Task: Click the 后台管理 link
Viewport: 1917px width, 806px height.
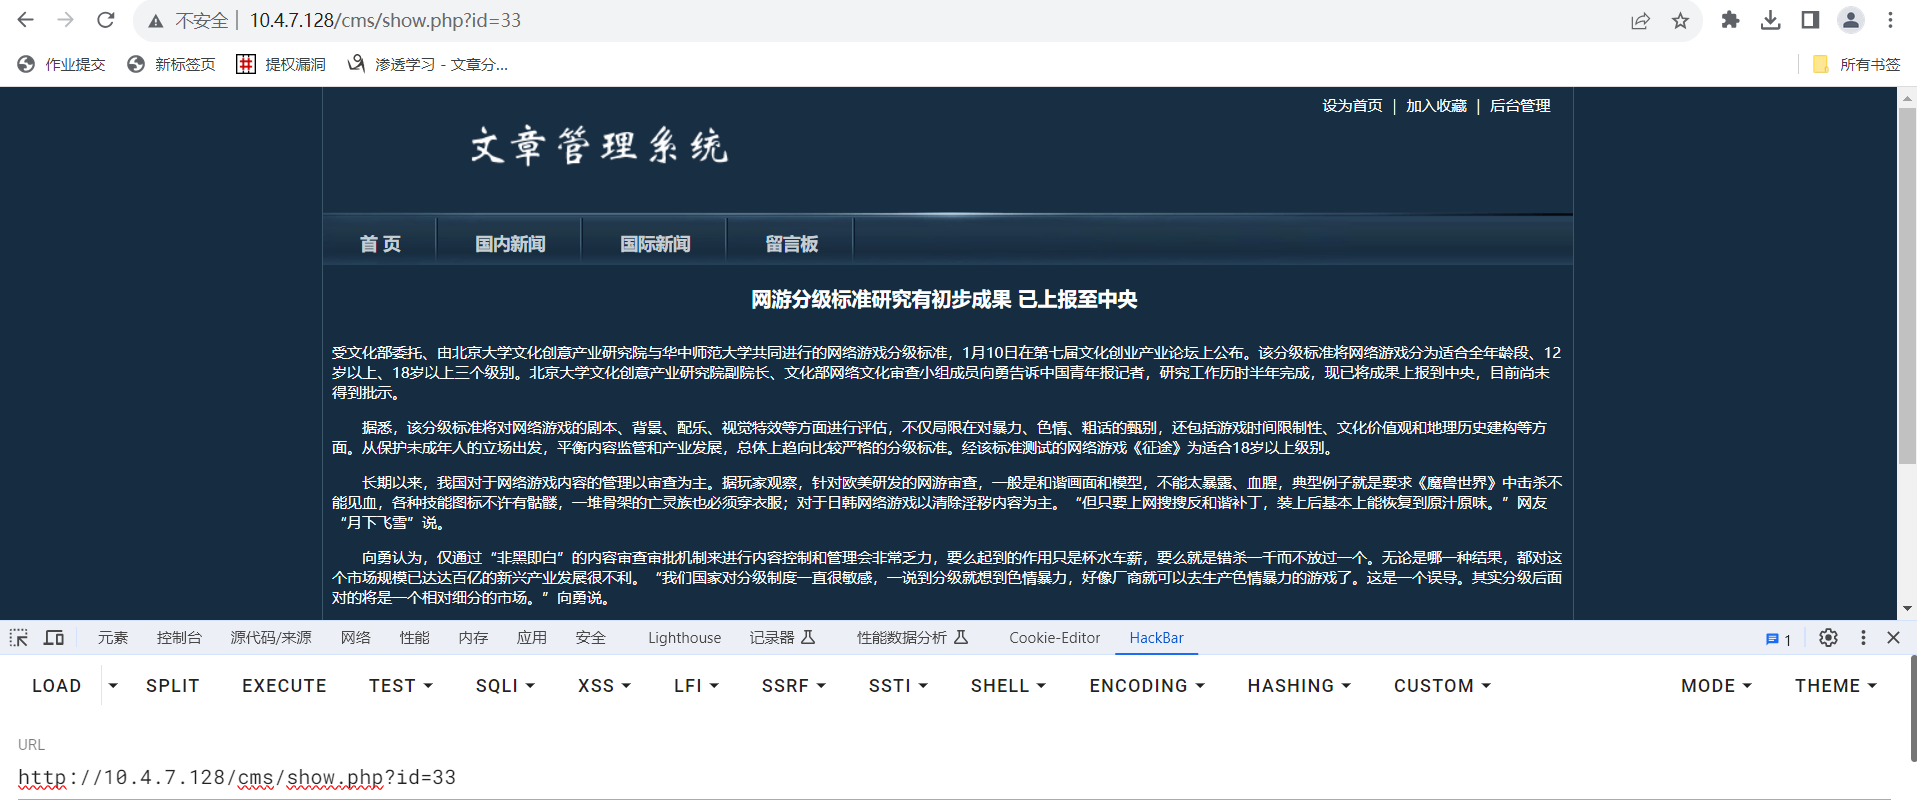Action: (x=1520, y=106)
